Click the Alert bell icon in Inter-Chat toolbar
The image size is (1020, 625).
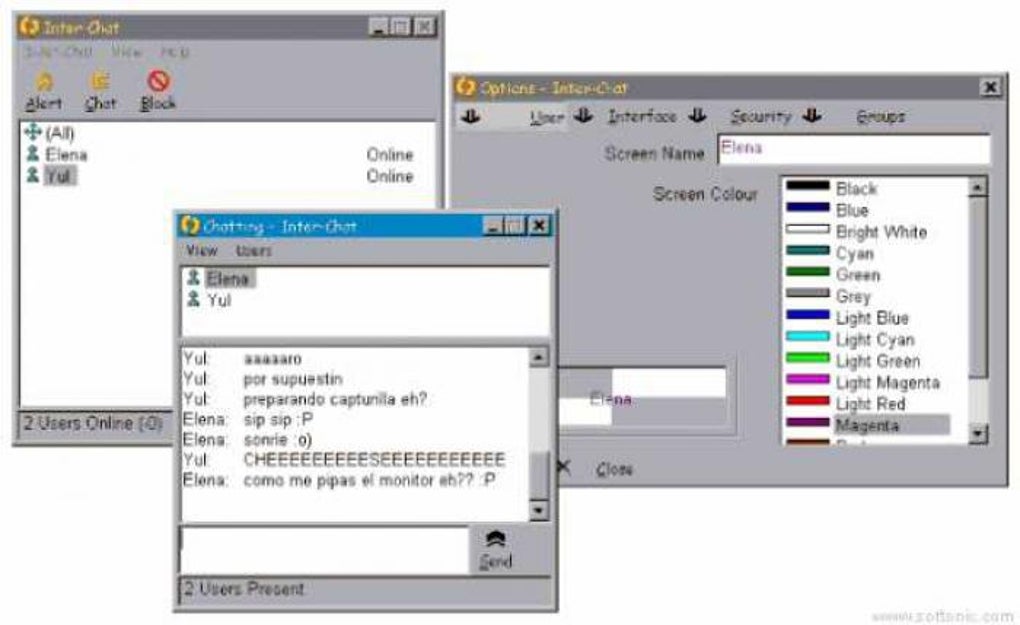44,81
